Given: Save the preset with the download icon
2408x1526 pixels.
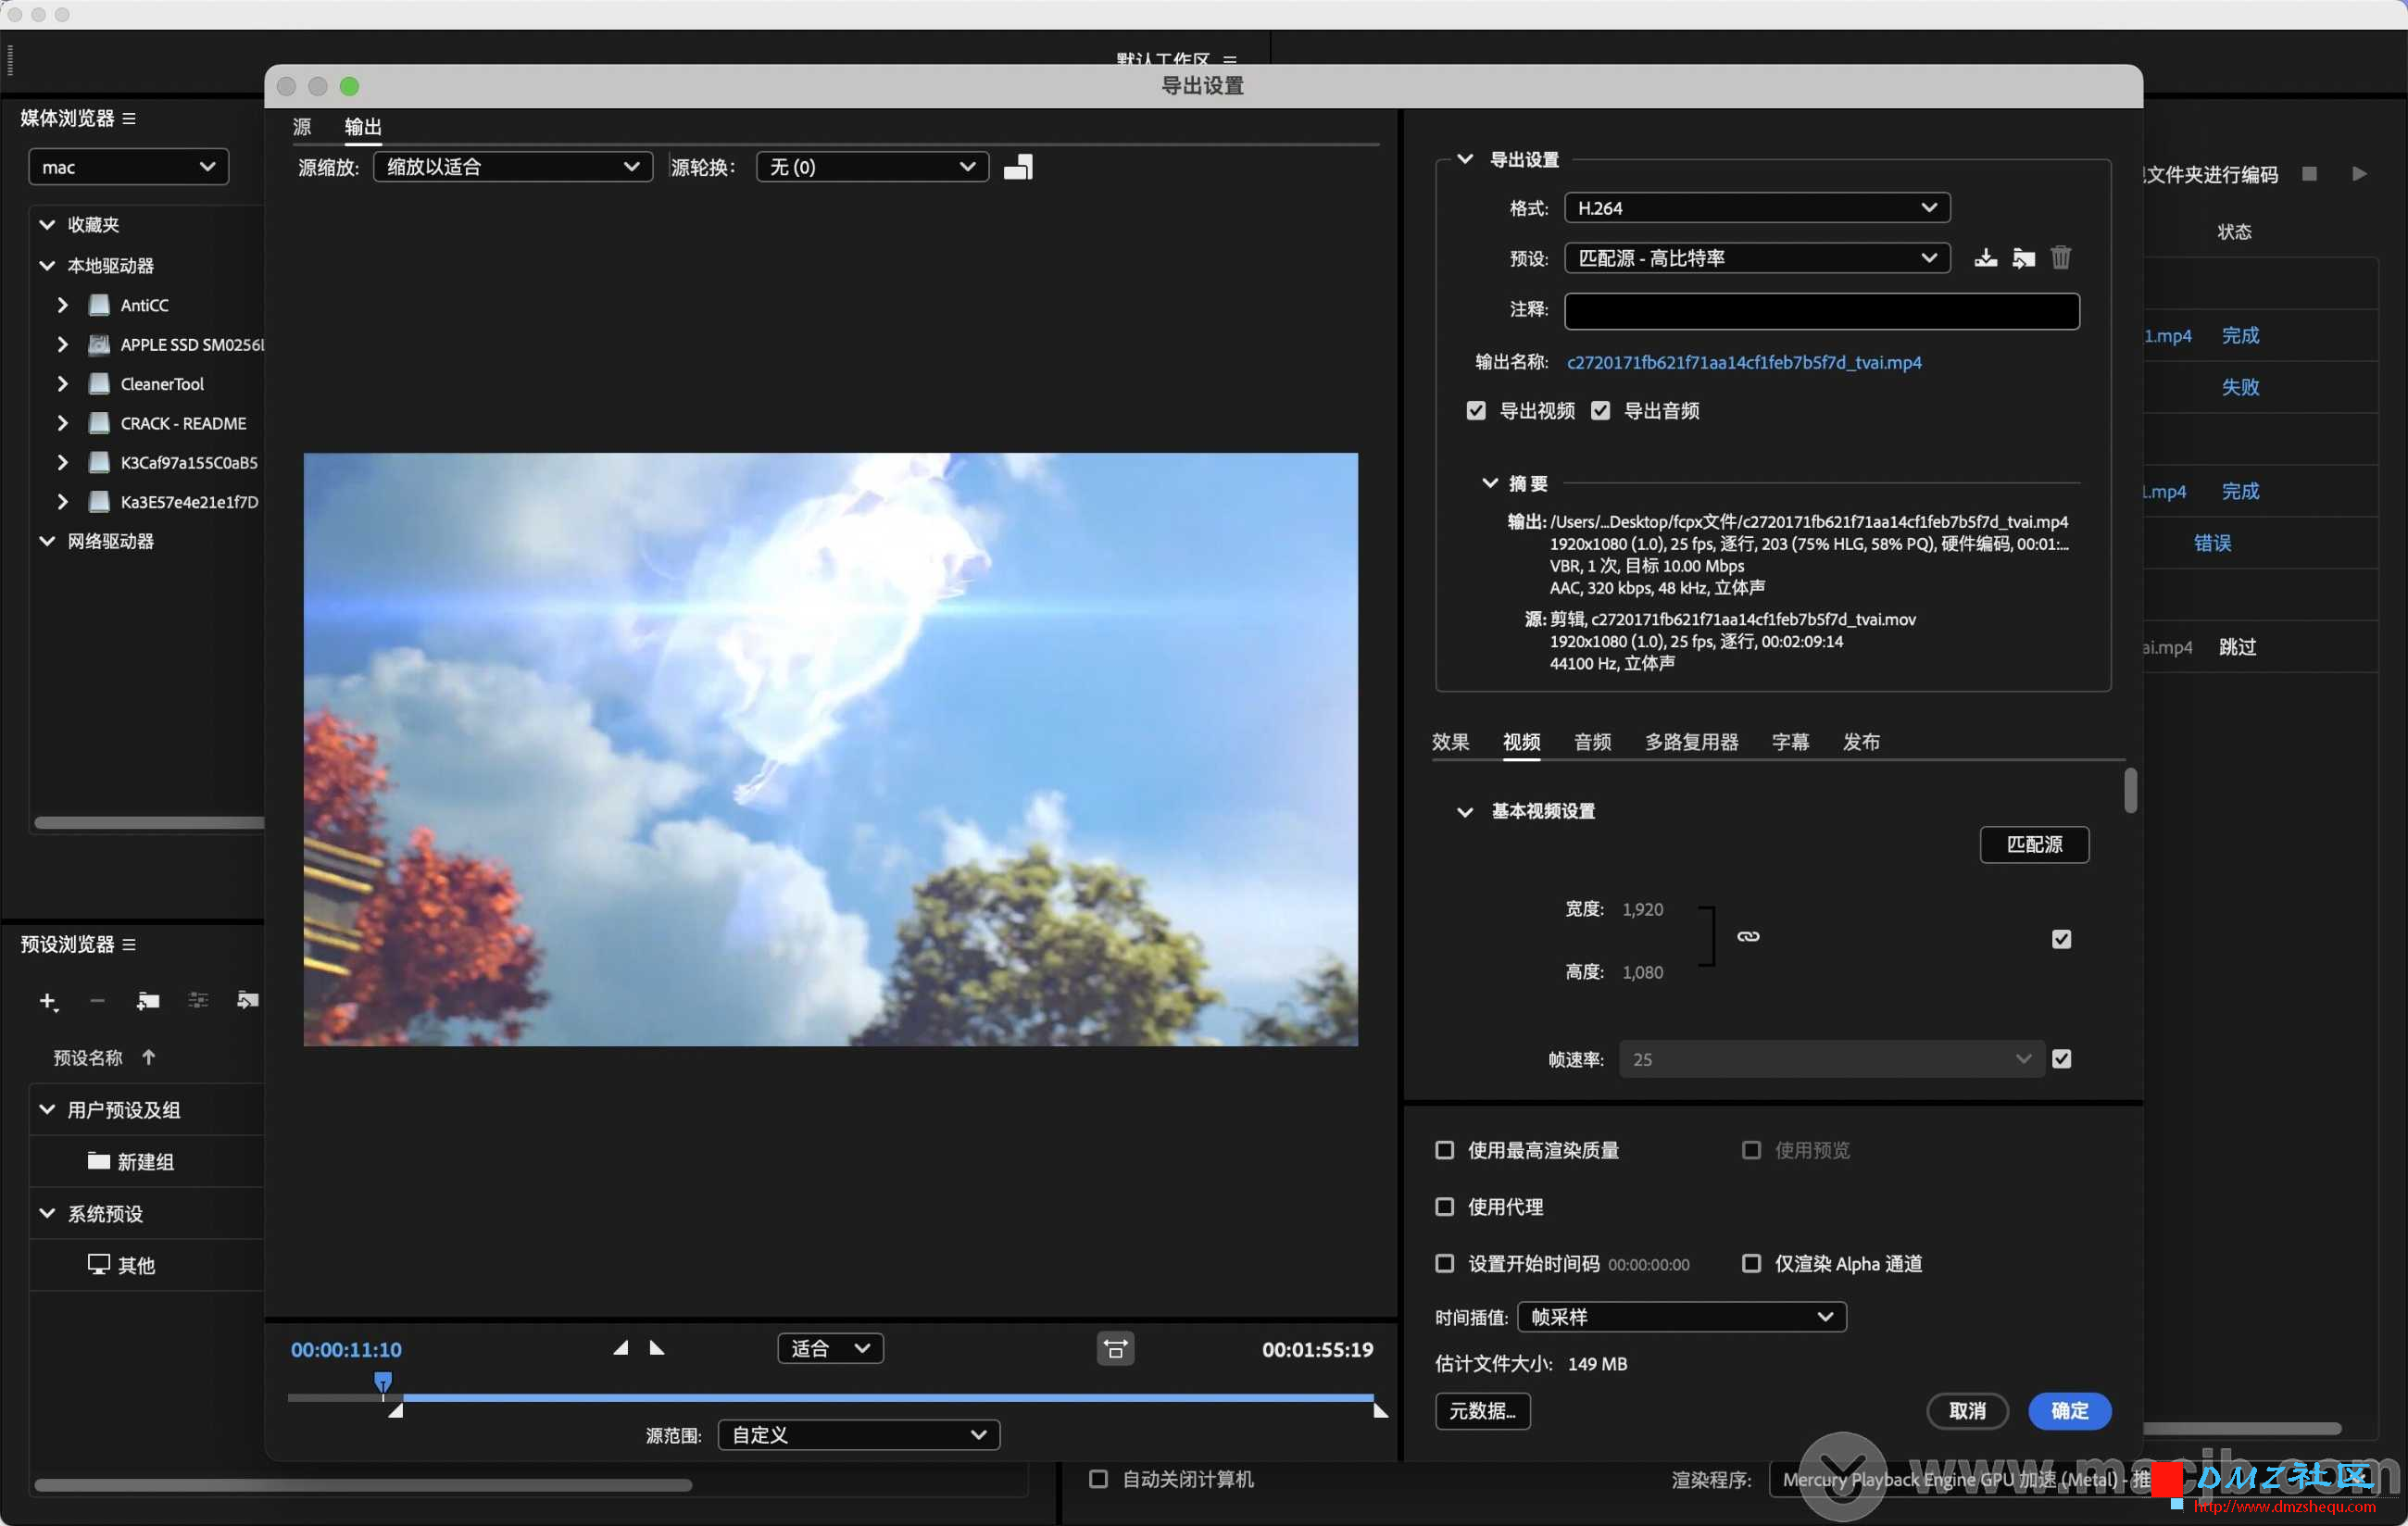Looking at the screenshot, I should pyautogui.click(x=1985, y=258).
